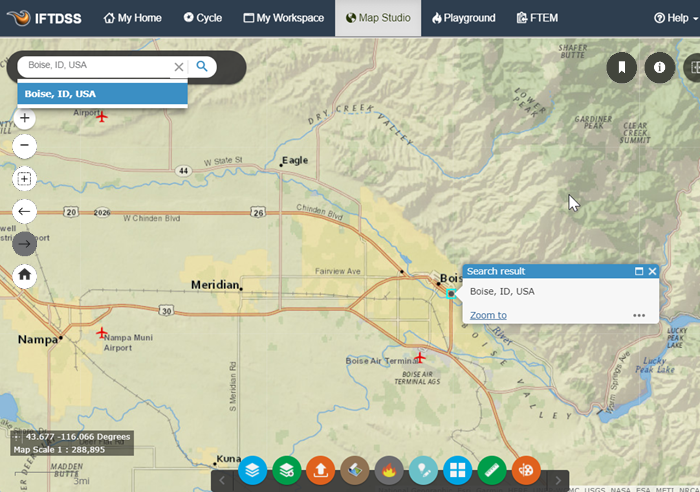Activate the extent zoom box tool
The image size is (700, 492).
[x=25, y=179]
